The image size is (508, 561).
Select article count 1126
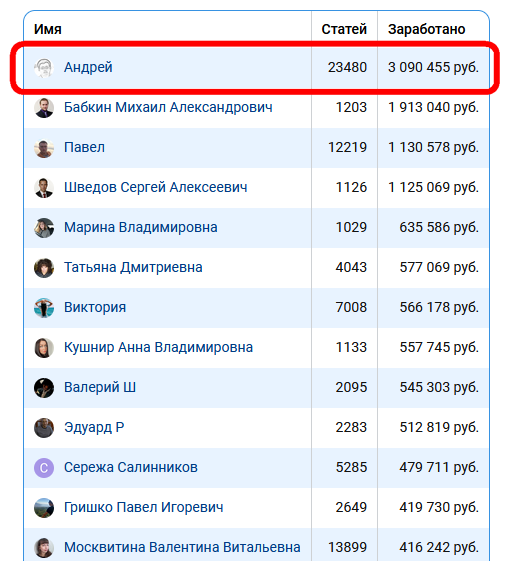(x=351, y=187)
